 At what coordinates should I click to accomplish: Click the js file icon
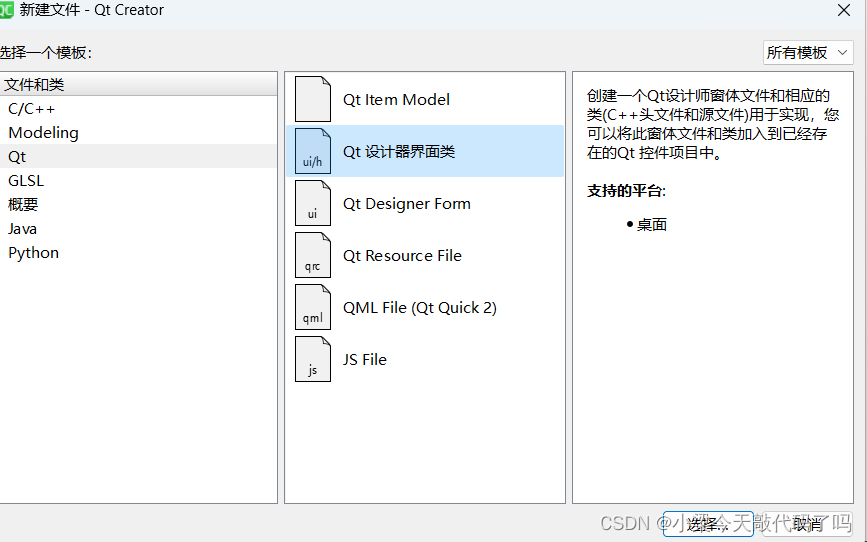(x=313, y=359)
